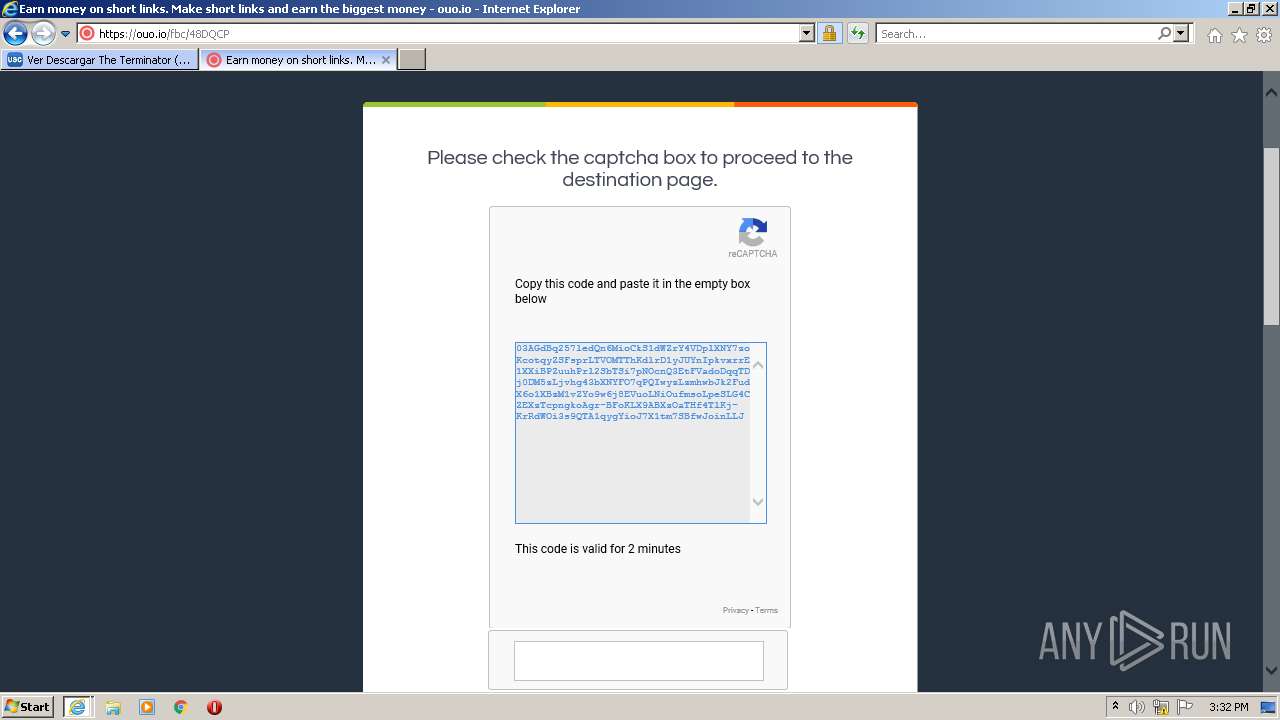Screen dimensions: 1280x720
Task: Click the red Opera taskbar icon
Action: 214,707
